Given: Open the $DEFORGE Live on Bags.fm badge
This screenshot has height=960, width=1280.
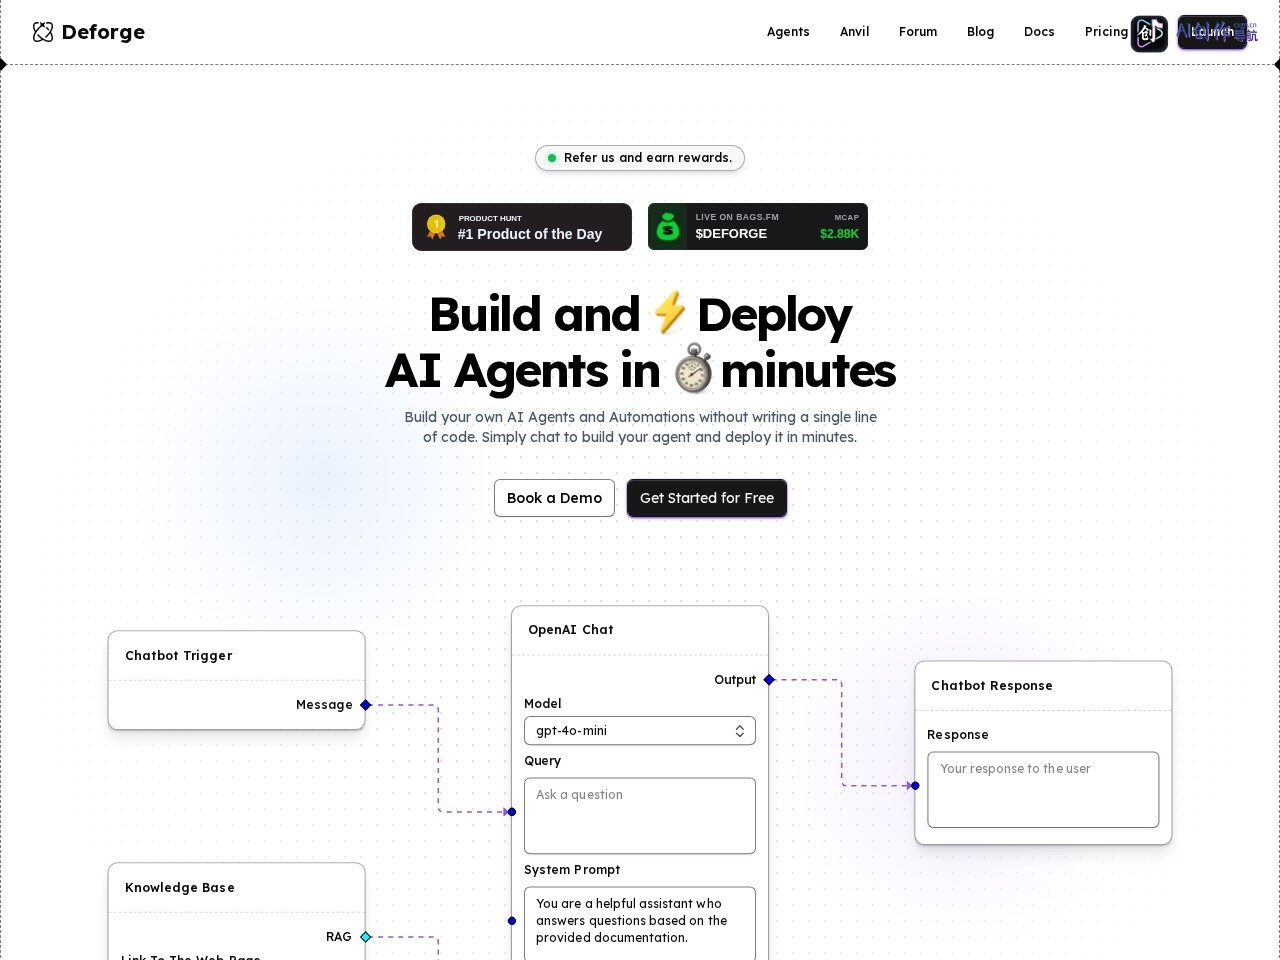Looking at the screenshot, I should tap(758, 227).
